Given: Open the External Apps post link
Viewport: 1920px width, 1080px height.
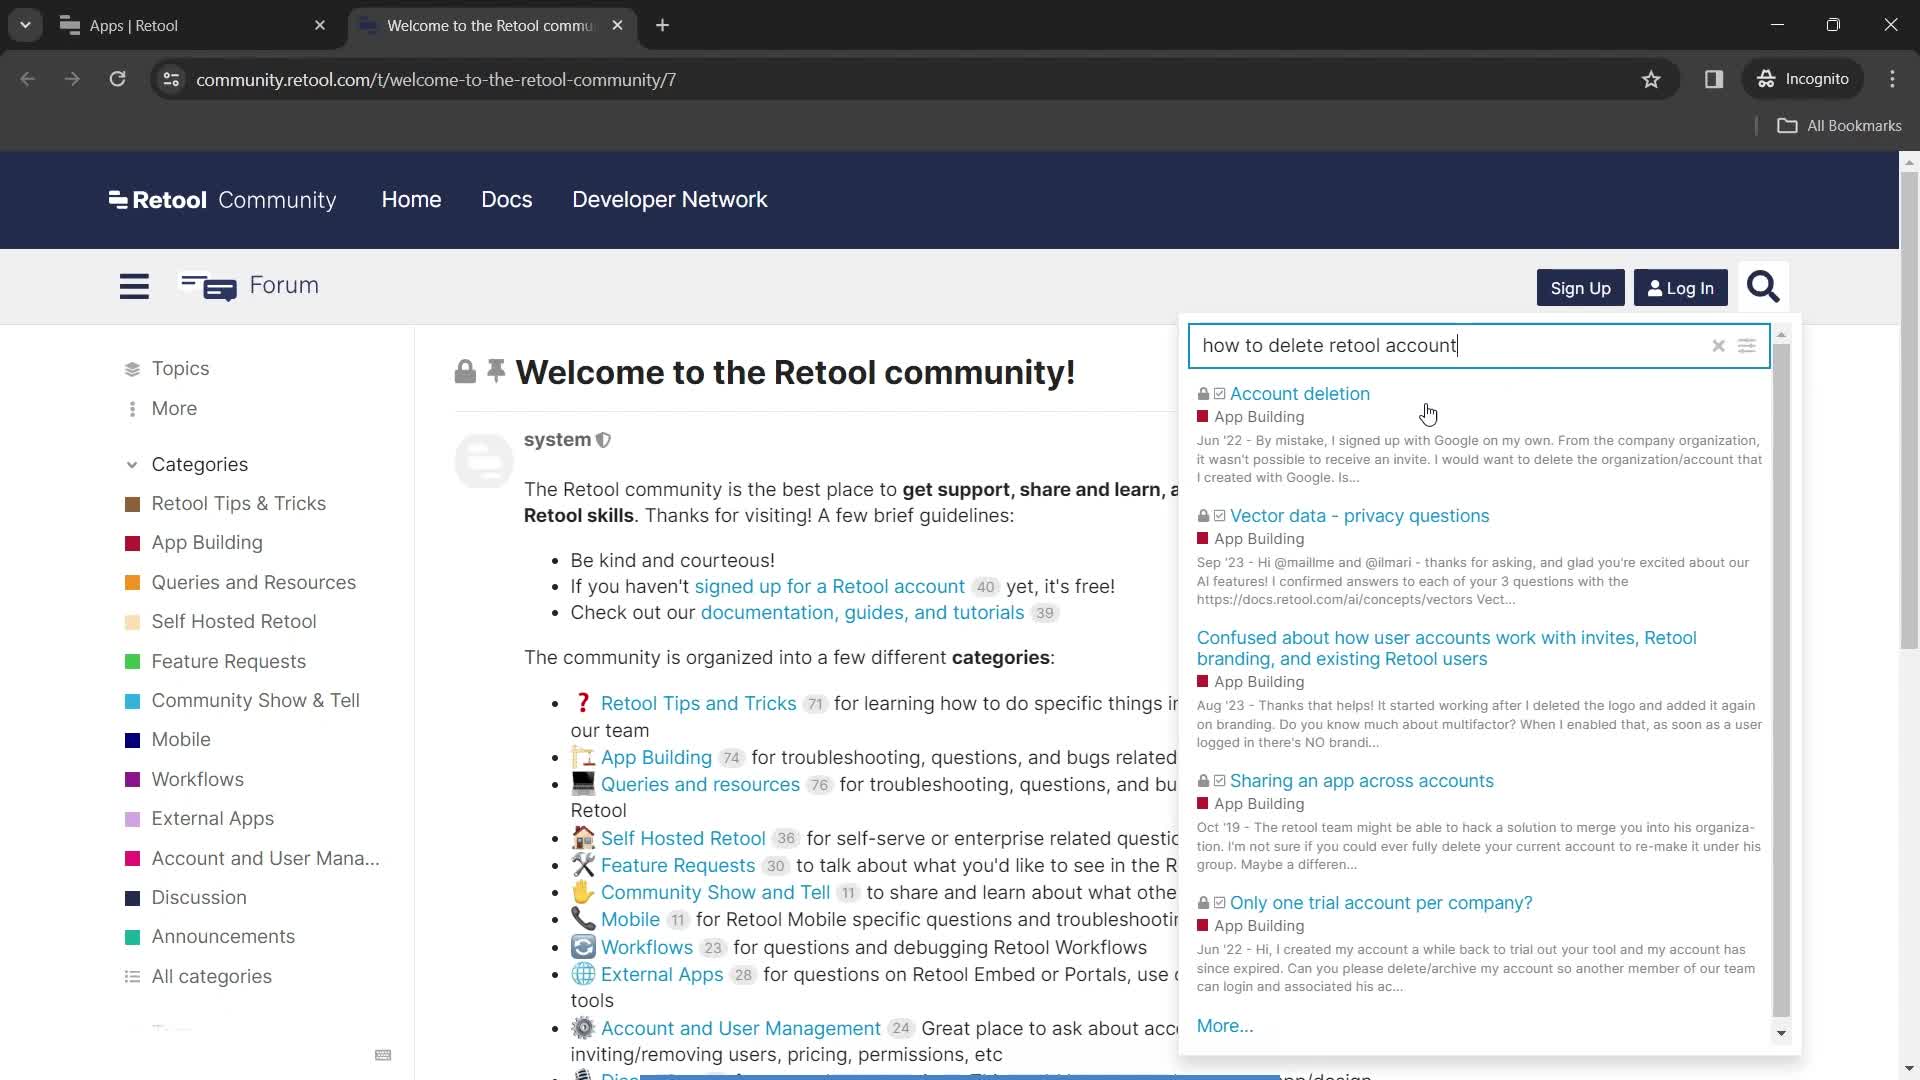Looking at the screenshot, I should click(661, 975).
